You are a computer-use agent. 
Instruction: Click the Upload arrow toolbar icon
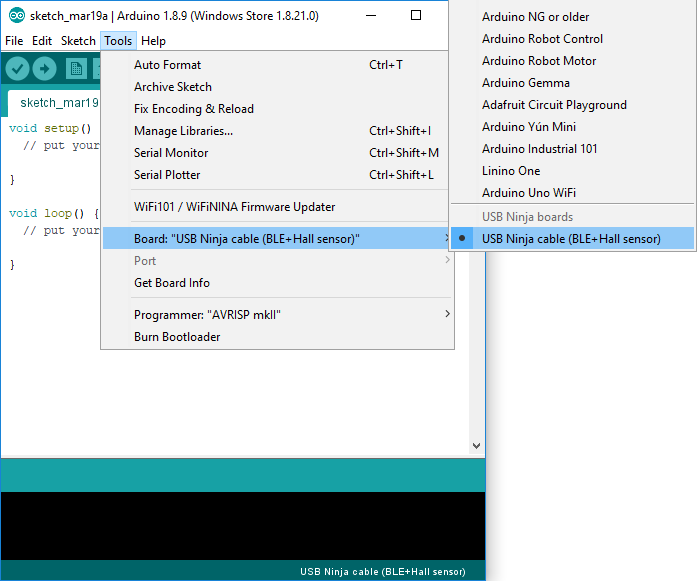pyautogui.click(x=44, y=69)
